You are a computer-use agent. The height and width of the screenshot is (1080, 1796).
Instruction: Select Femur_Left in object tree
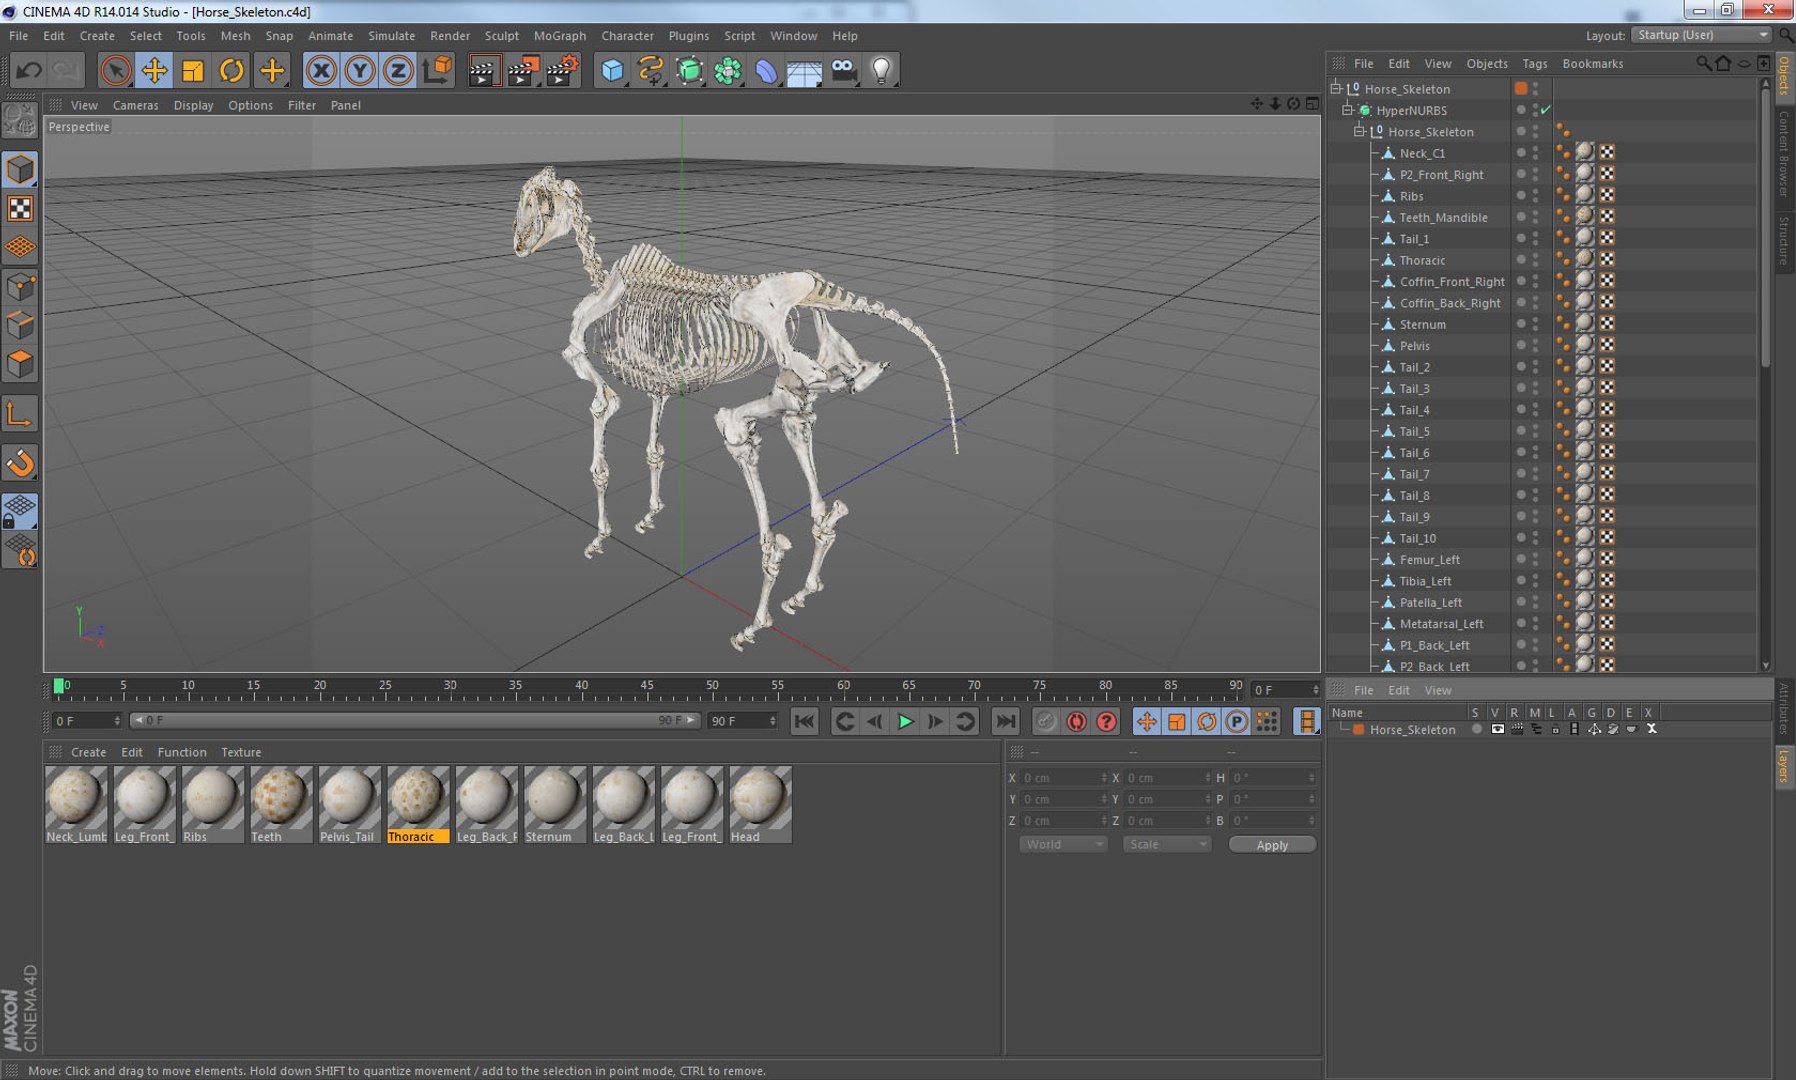1429,559
